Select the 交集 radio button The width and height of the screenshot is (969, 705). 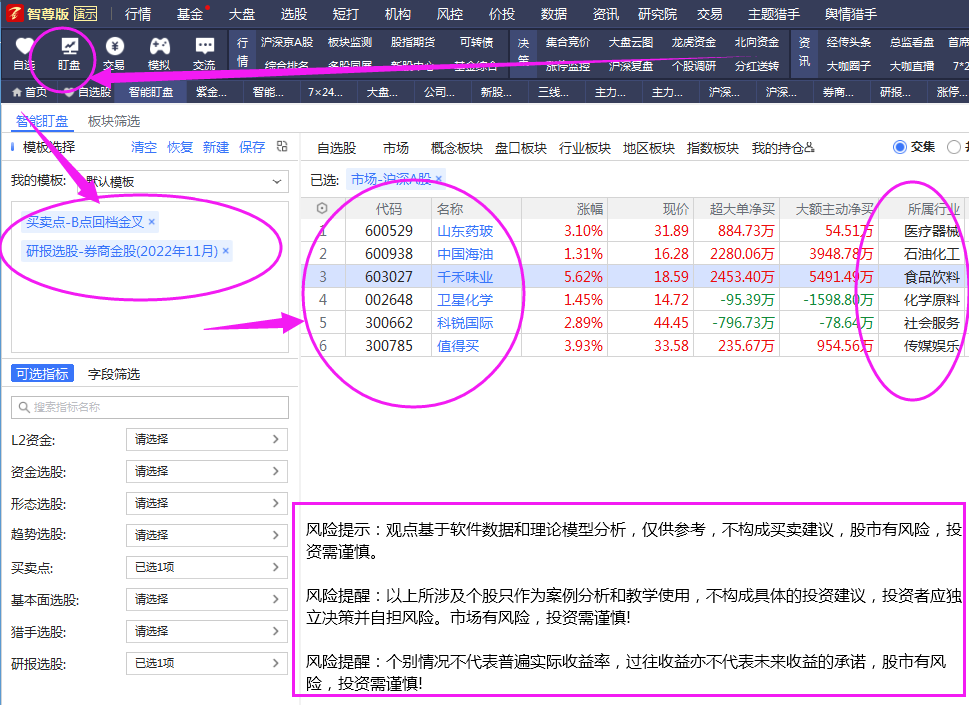[900, 147]
